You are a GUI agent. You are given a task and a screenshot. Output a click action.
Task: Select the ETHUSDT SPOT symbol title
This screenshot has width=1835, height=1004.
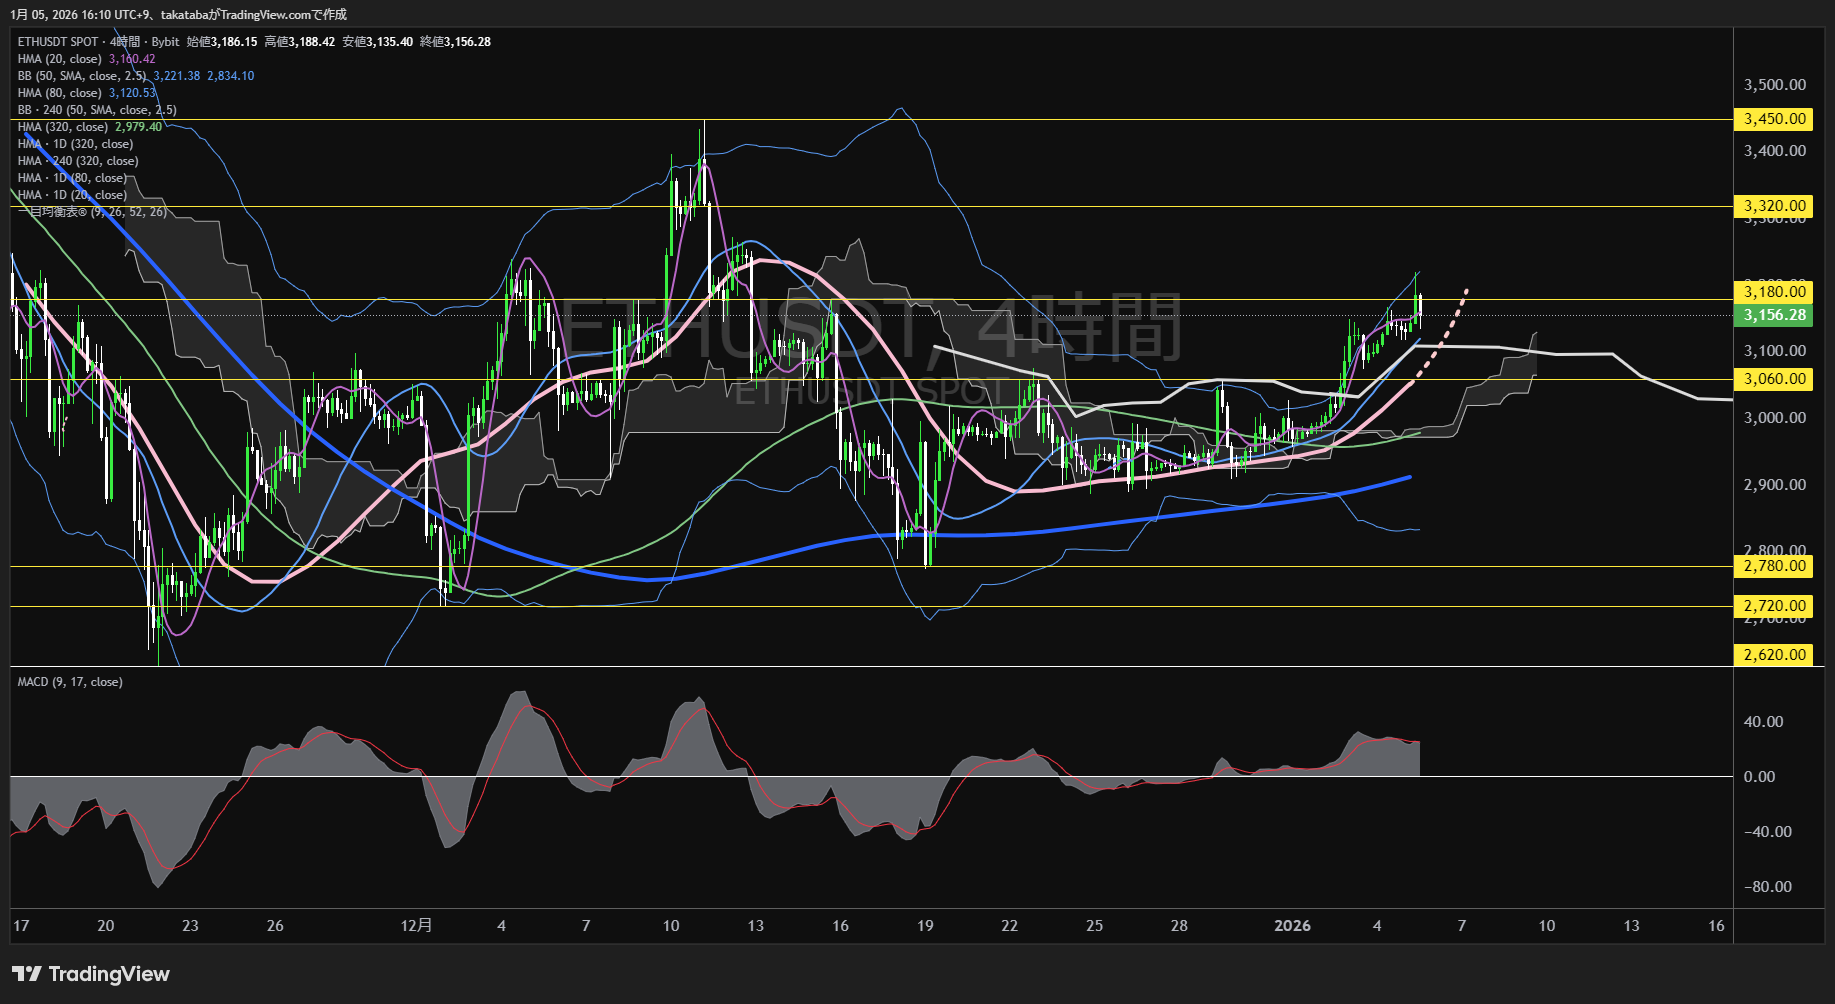click(x=58, y=42)
